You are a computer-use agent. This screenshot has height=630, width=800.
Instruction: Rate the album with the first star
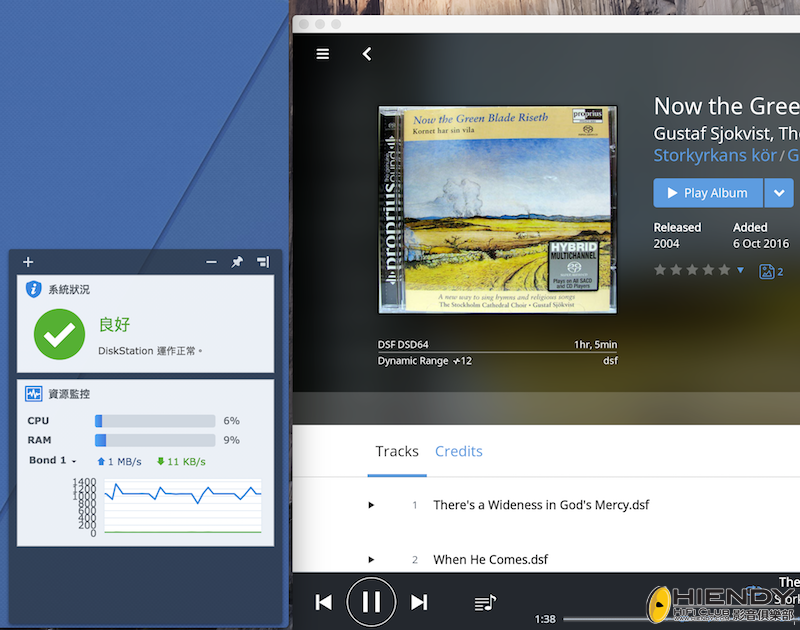point(660,270)
